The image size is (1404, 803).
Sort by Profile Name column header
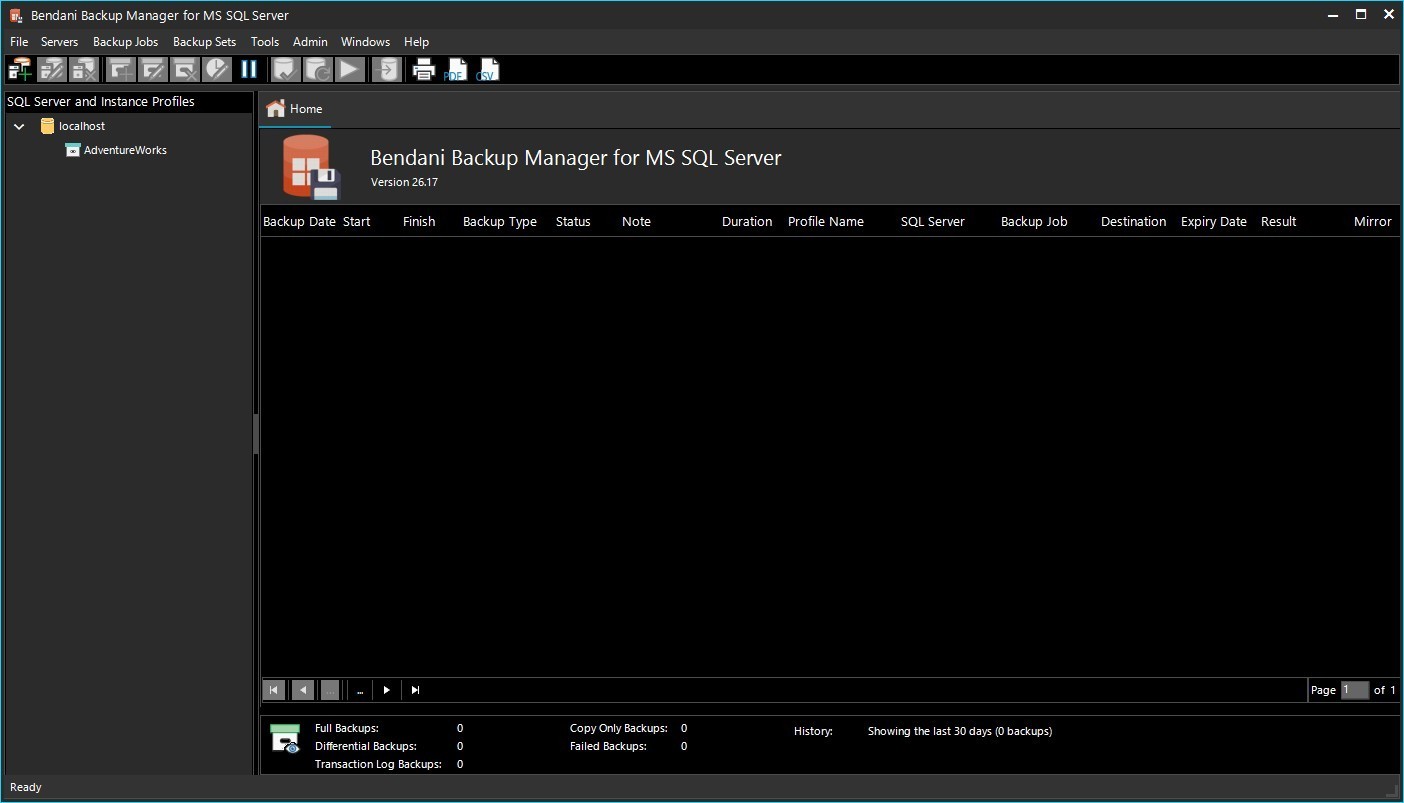(x=826, y=222)
